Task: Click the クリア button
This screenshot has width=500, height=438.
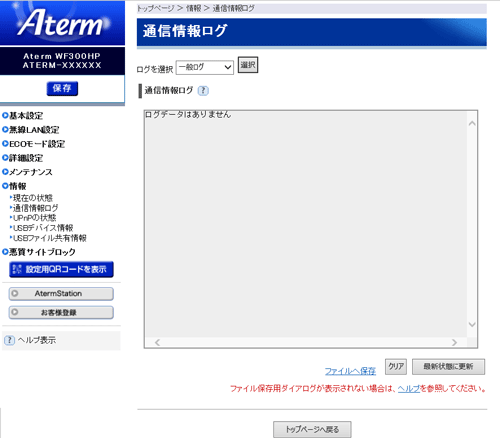Action: click(396, 367)
